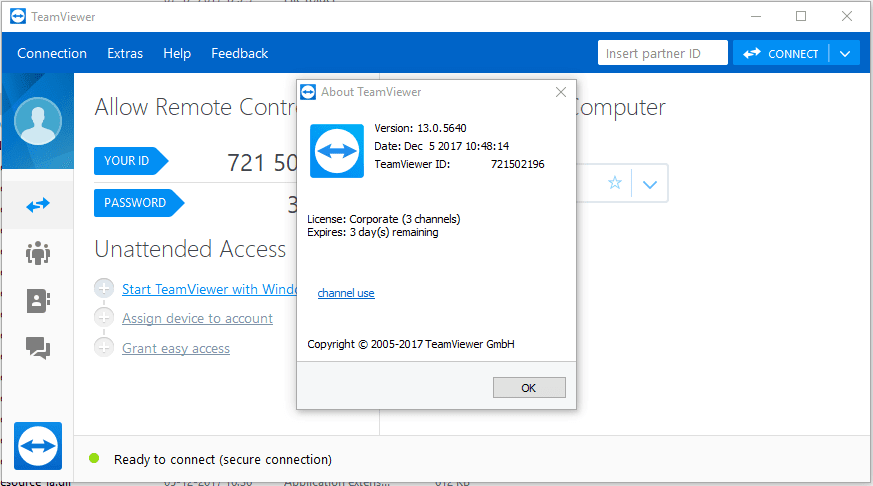Click the TeamViewer title bar icon
This screenshot has height=486, width=873.
pos(18,17)
